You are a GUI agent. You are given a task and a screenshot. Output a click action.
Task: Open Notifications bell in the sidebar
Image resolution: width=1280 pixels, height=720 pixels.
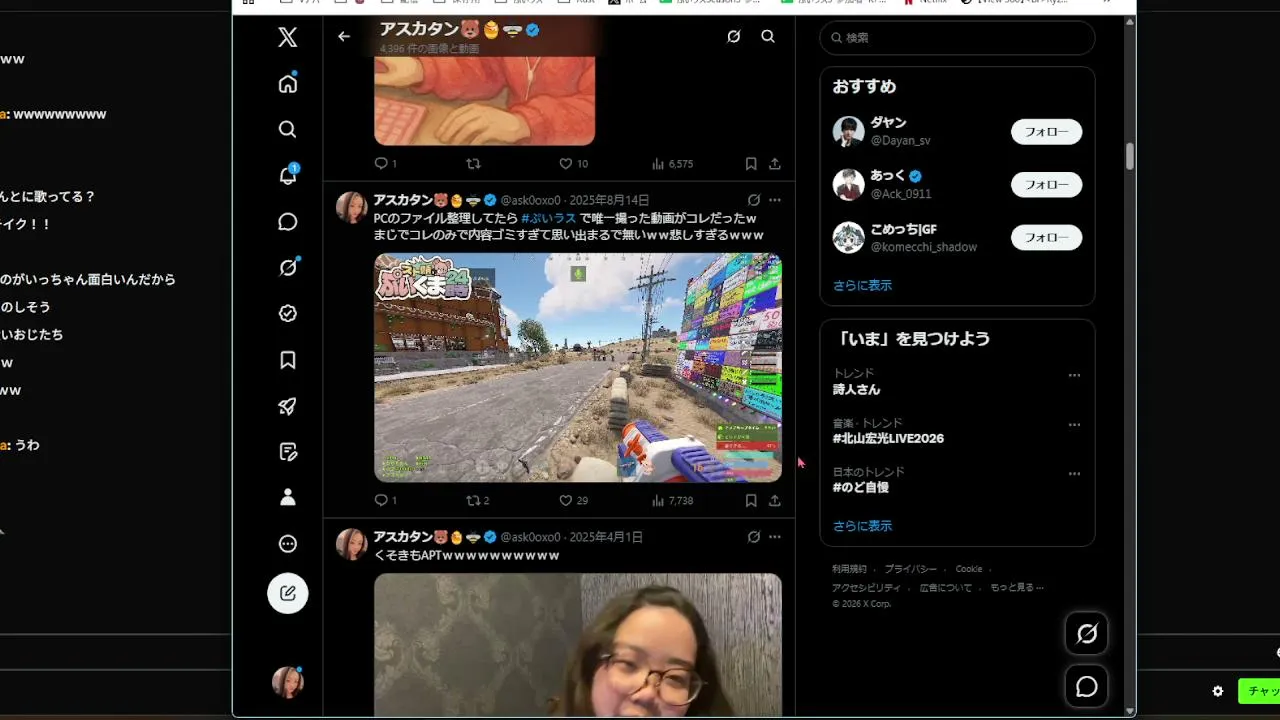pyautogui.click(x=288, y=175)
